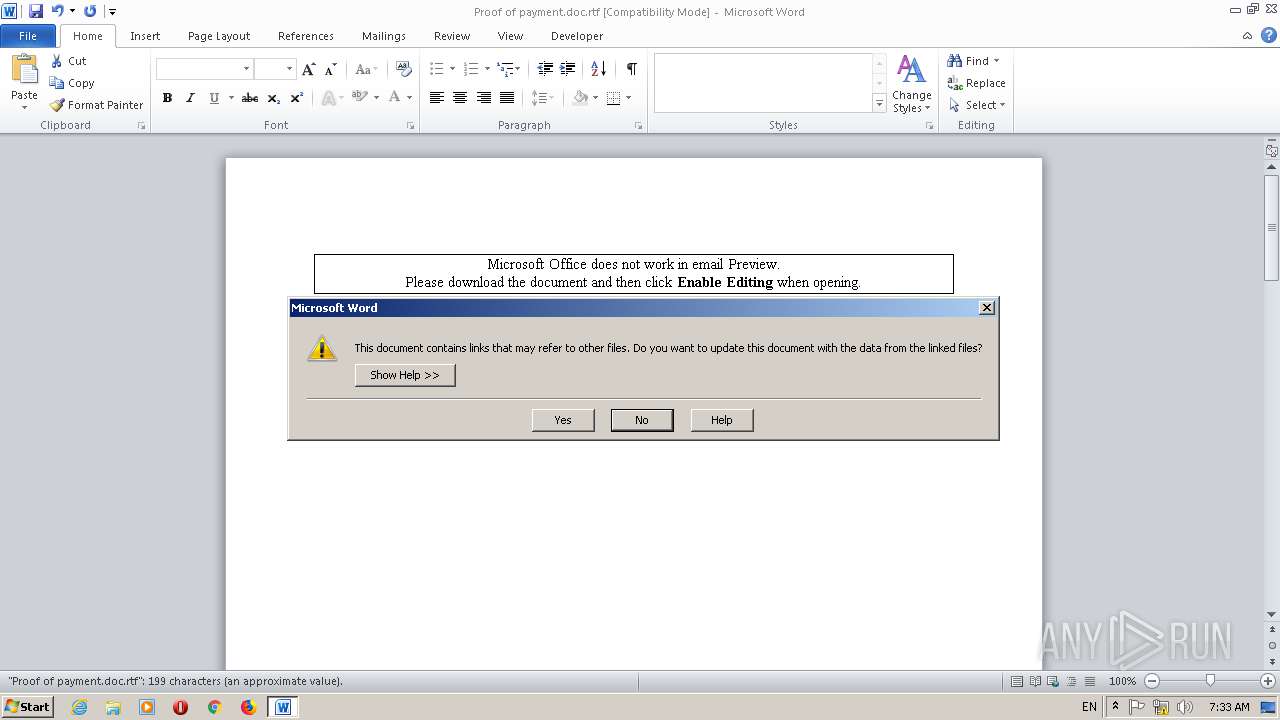The height and width of the screenshot is (720, 1280).
Task: Open the File tab
Action: pyautogui.click(x=28, y=36)
